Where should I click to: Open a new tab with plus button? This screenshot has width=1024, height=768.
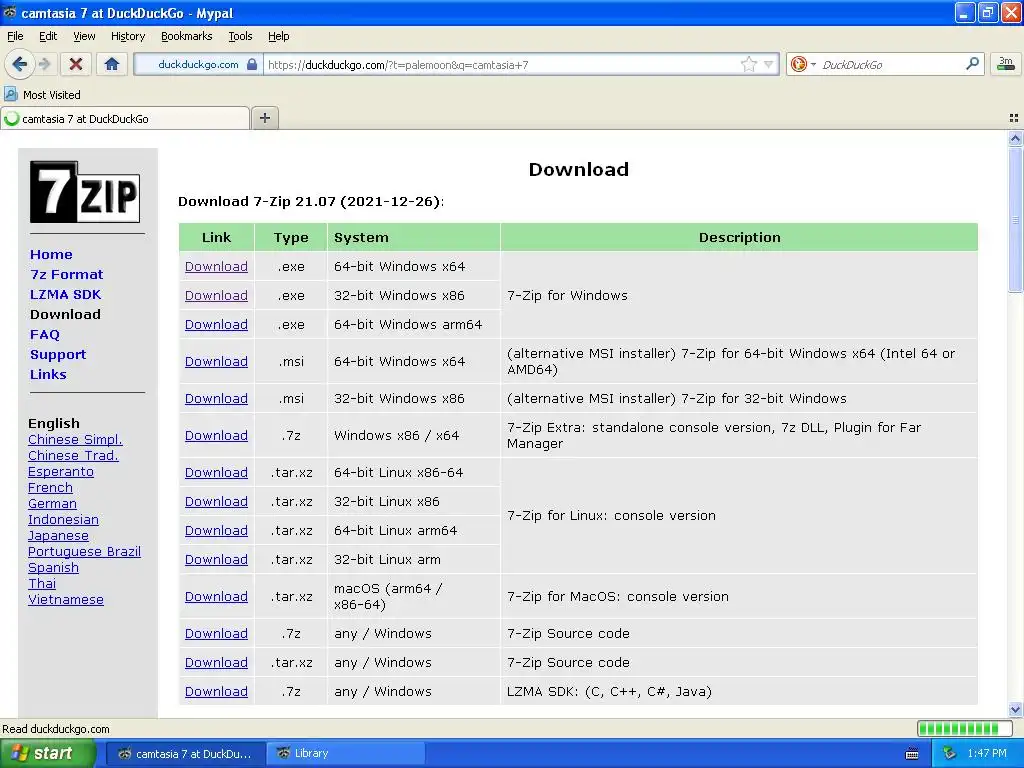point(264,118)
